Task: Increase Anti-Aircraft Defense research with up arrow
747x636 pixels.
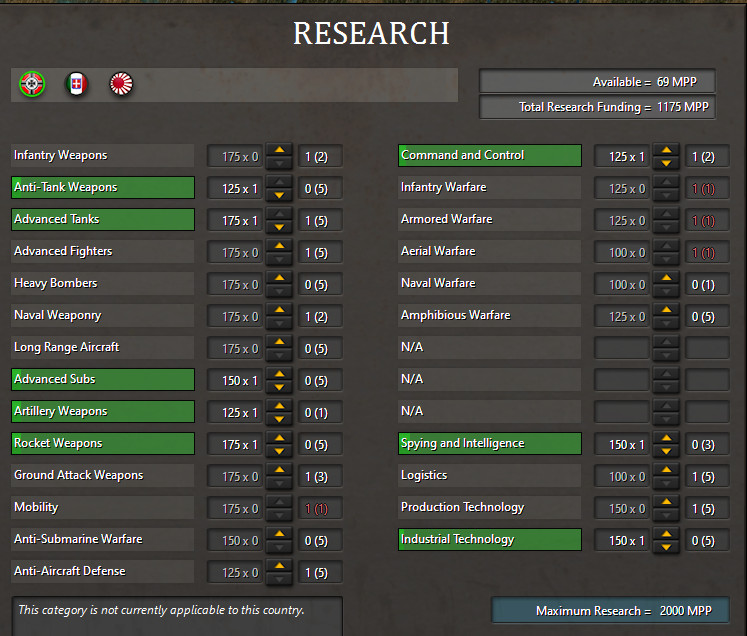Action: 280,565
